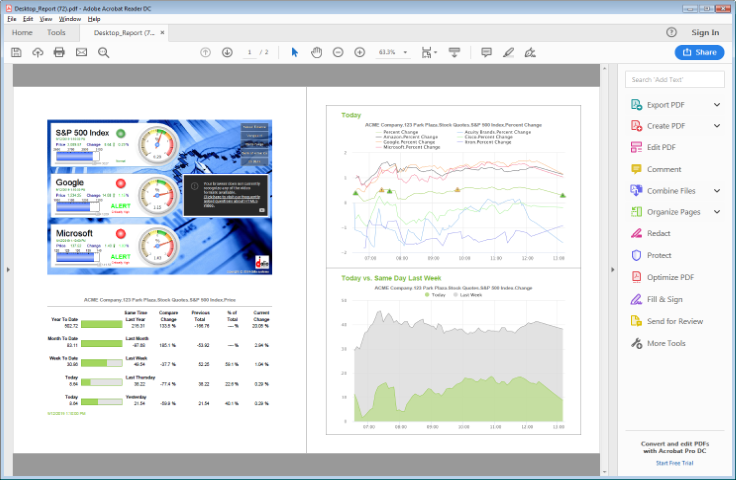
Task: Click the Create PDF label
Action: (666, 126)
